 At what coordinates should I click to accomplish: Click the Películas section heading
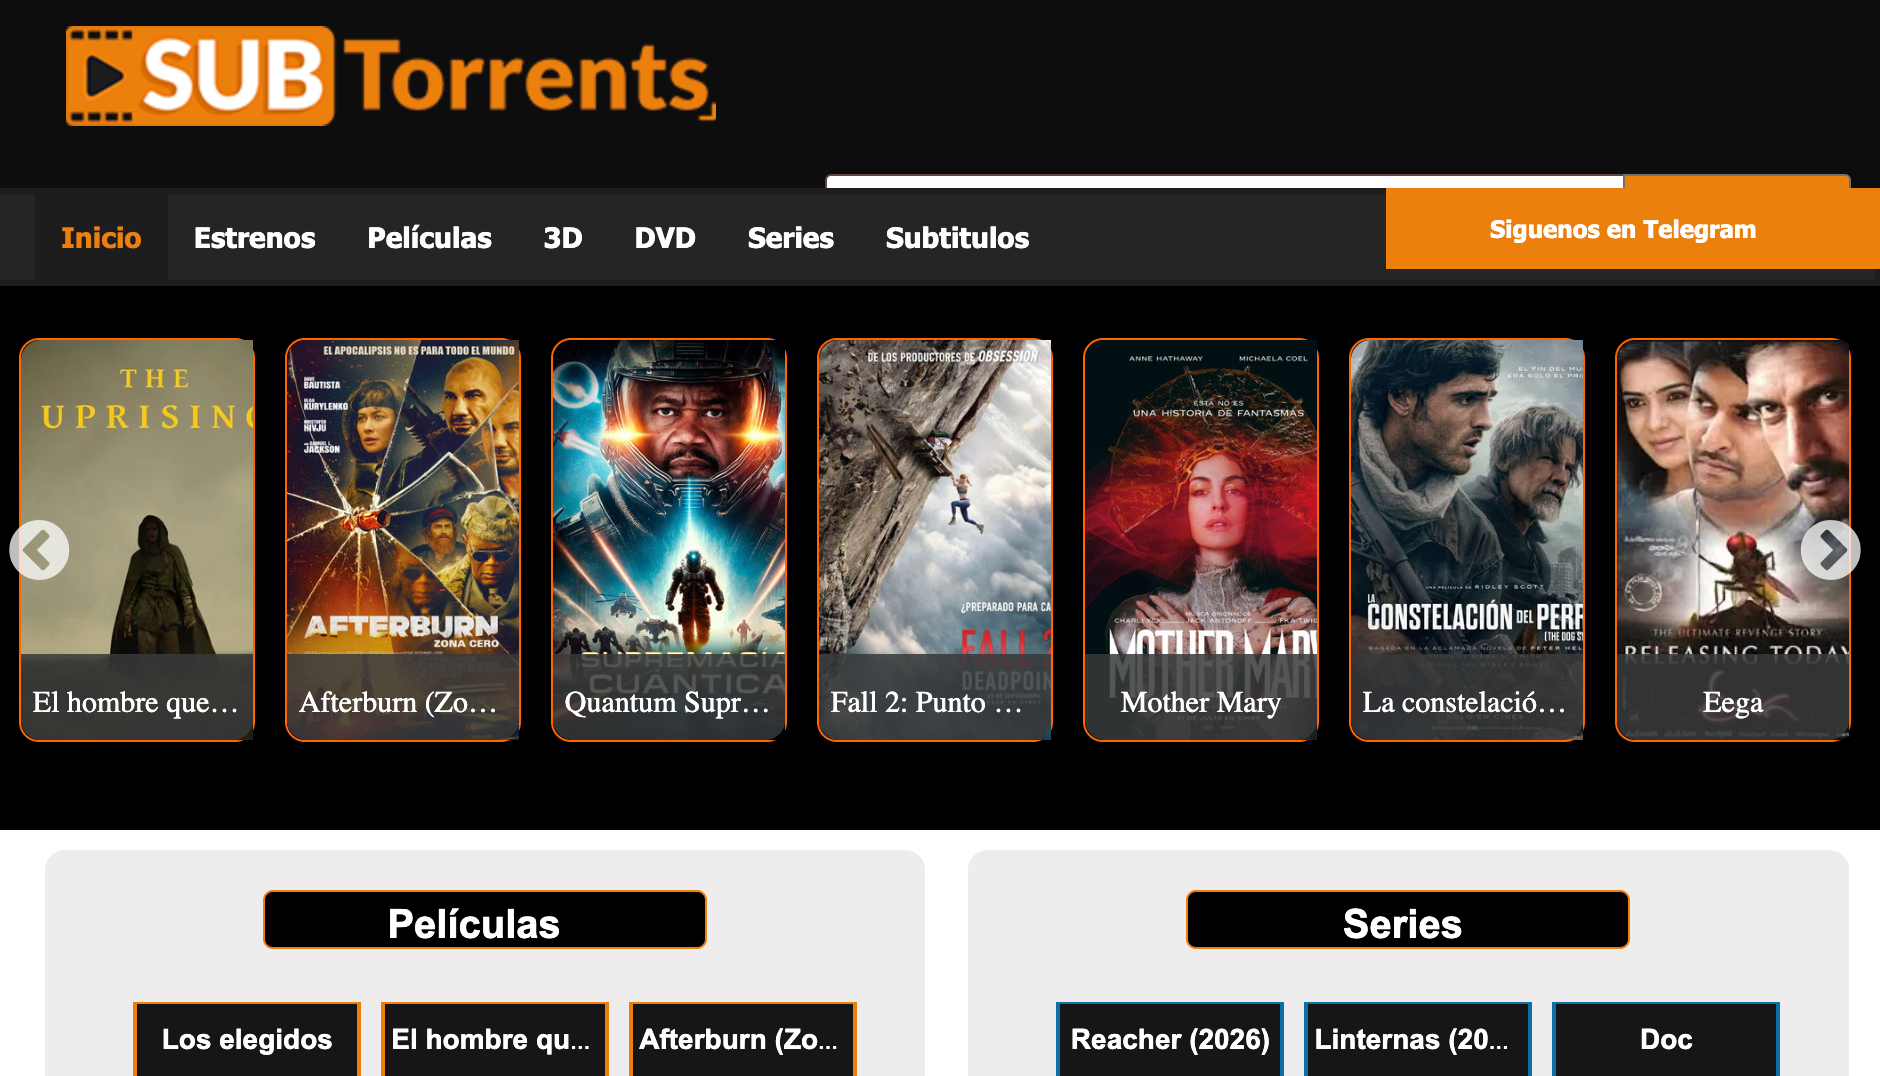[485, 920]
